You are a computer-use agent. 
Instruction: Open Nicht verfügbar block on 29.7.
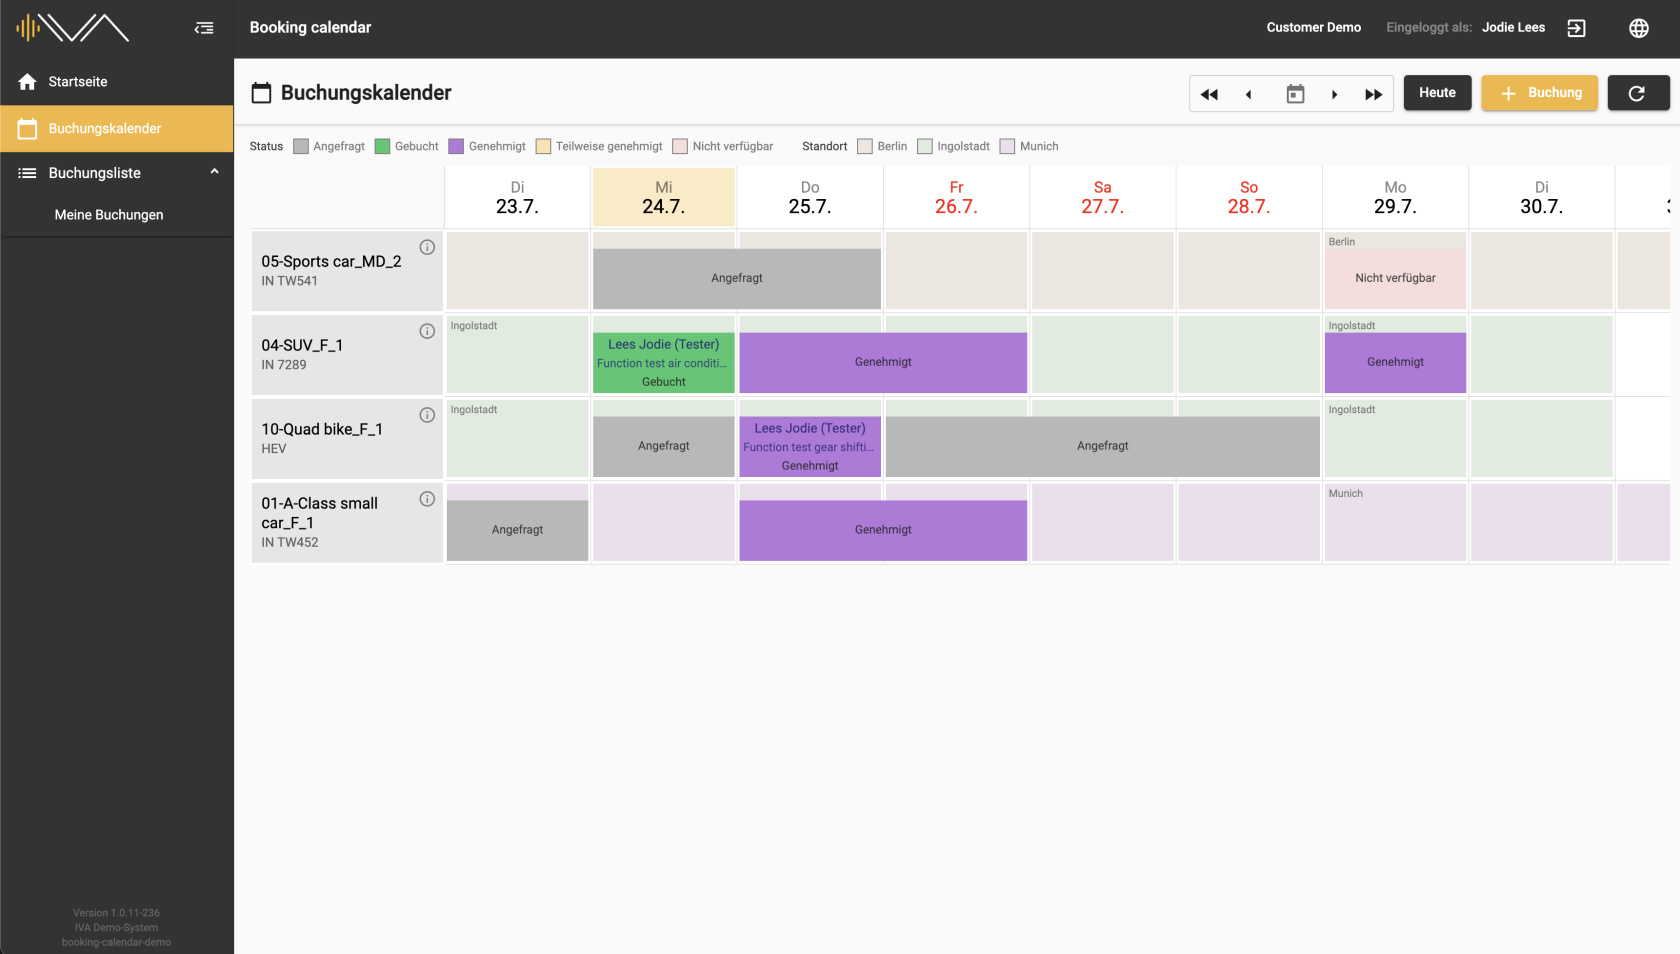tap(1395, 278)
